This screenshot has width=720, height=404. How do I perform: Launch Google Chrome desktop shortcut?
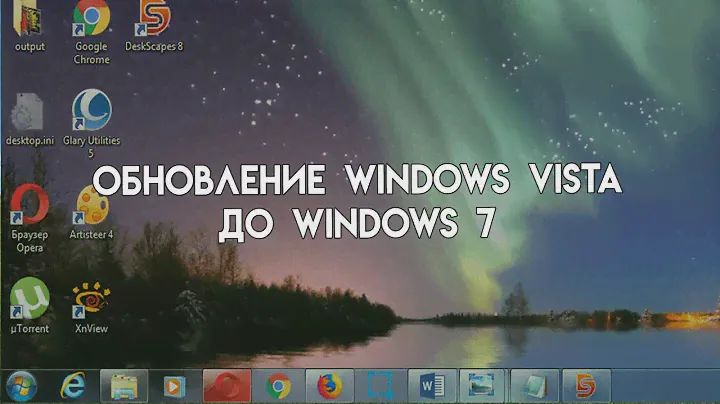coord(91,20)
